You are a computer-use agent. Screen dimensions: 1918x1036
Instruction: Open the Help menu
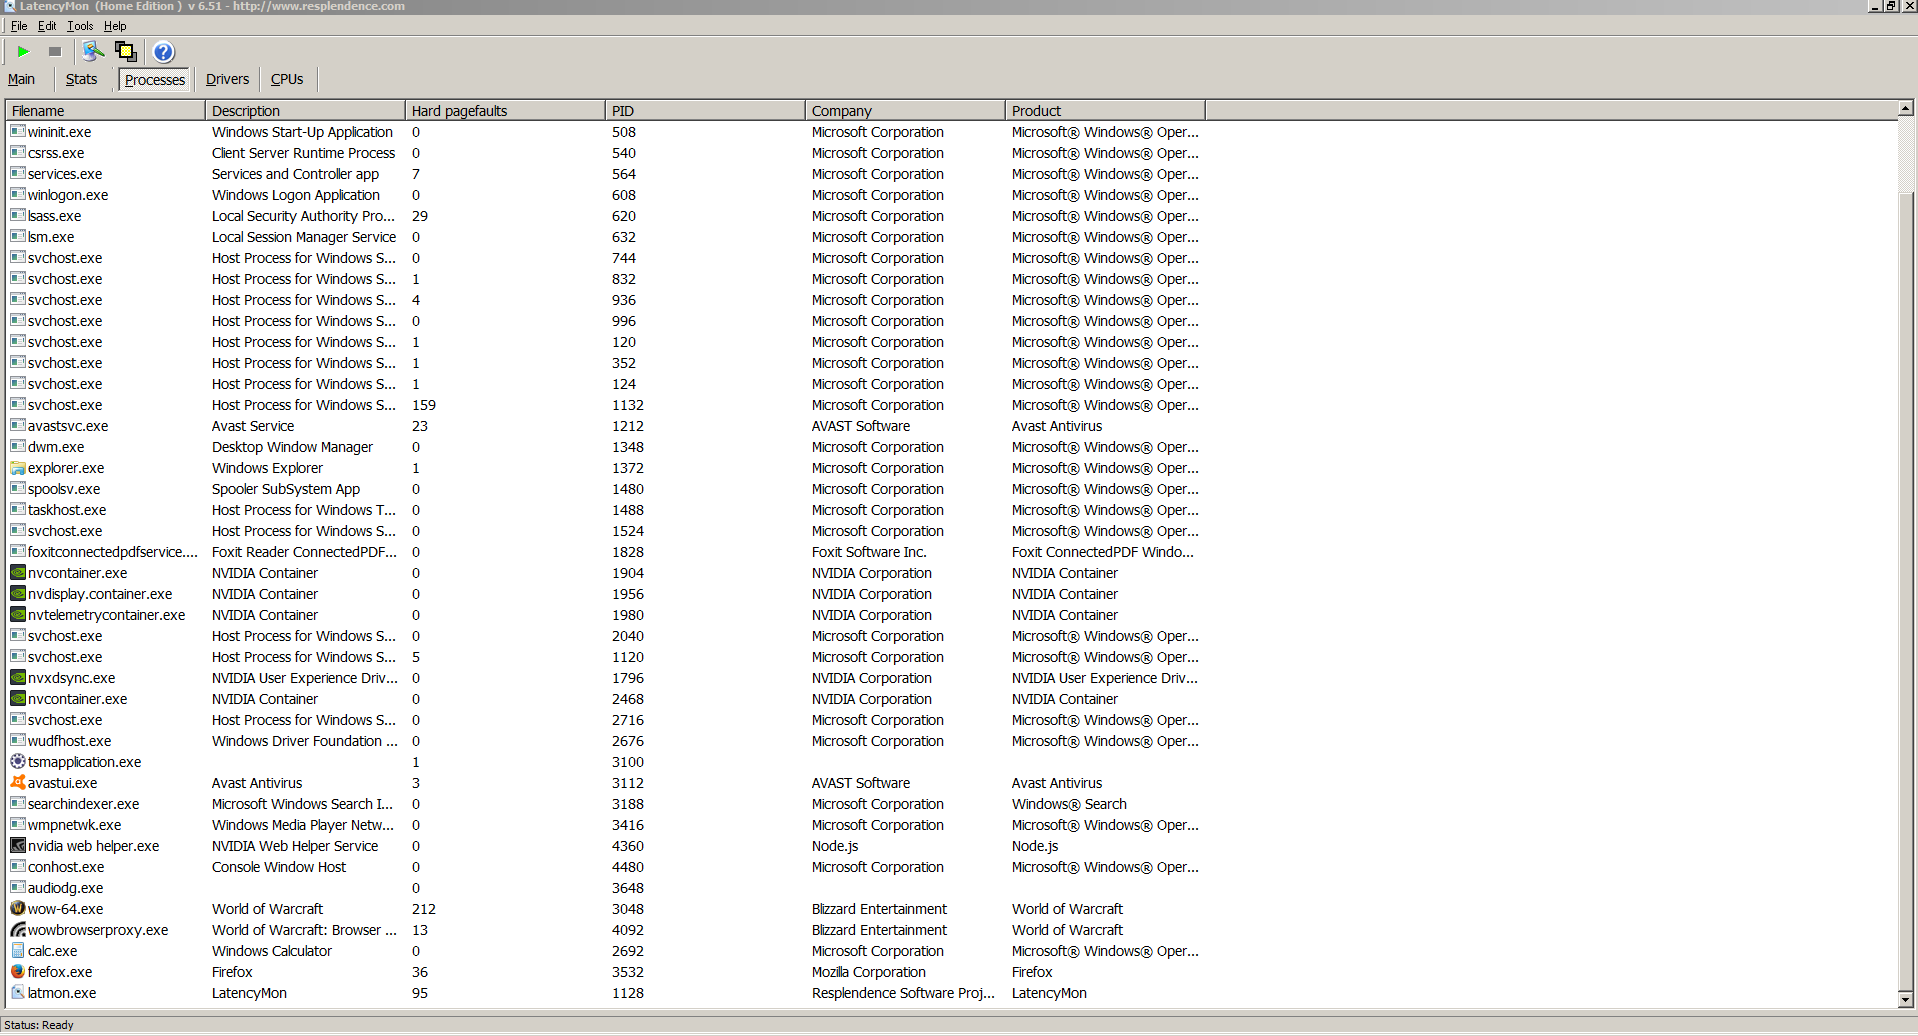click(x=115, y=26)
